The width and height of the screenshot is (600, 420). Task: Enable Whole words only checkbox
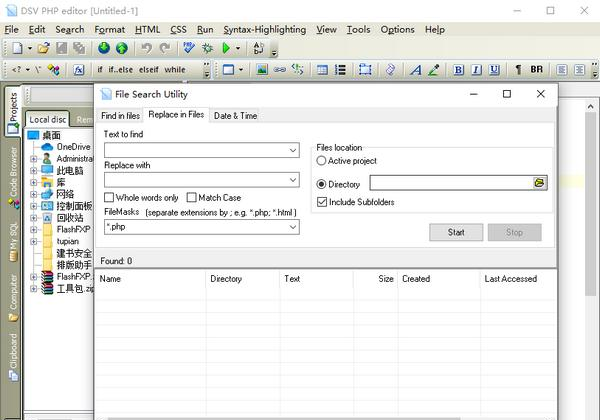[109, 197]
